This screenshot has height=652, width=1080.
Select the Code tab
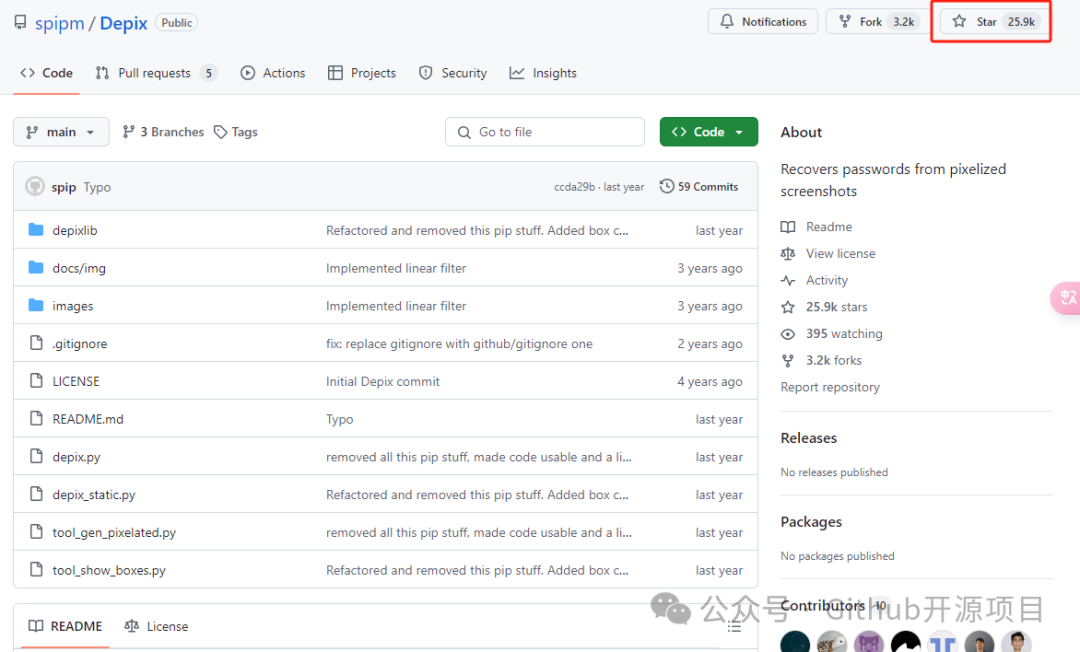[47, 73]
